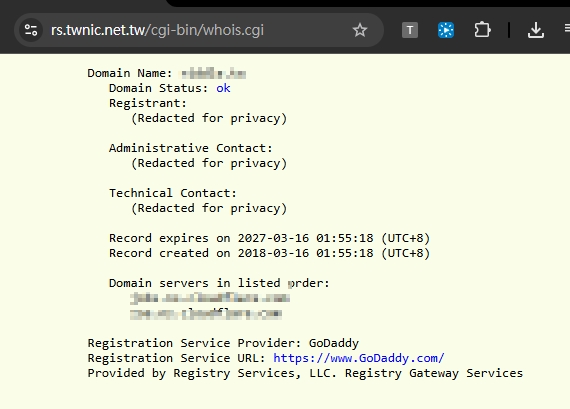
Task: Bookmark this page with the star icon
Action: point(360,30)
